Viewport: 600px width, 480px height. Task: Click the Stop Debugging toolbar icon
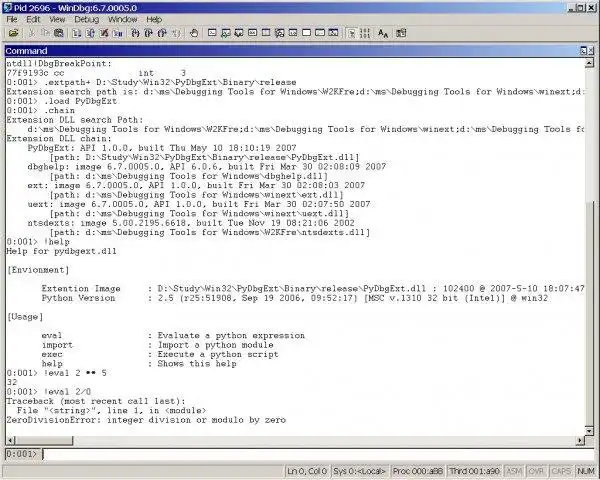pos(104,33)
